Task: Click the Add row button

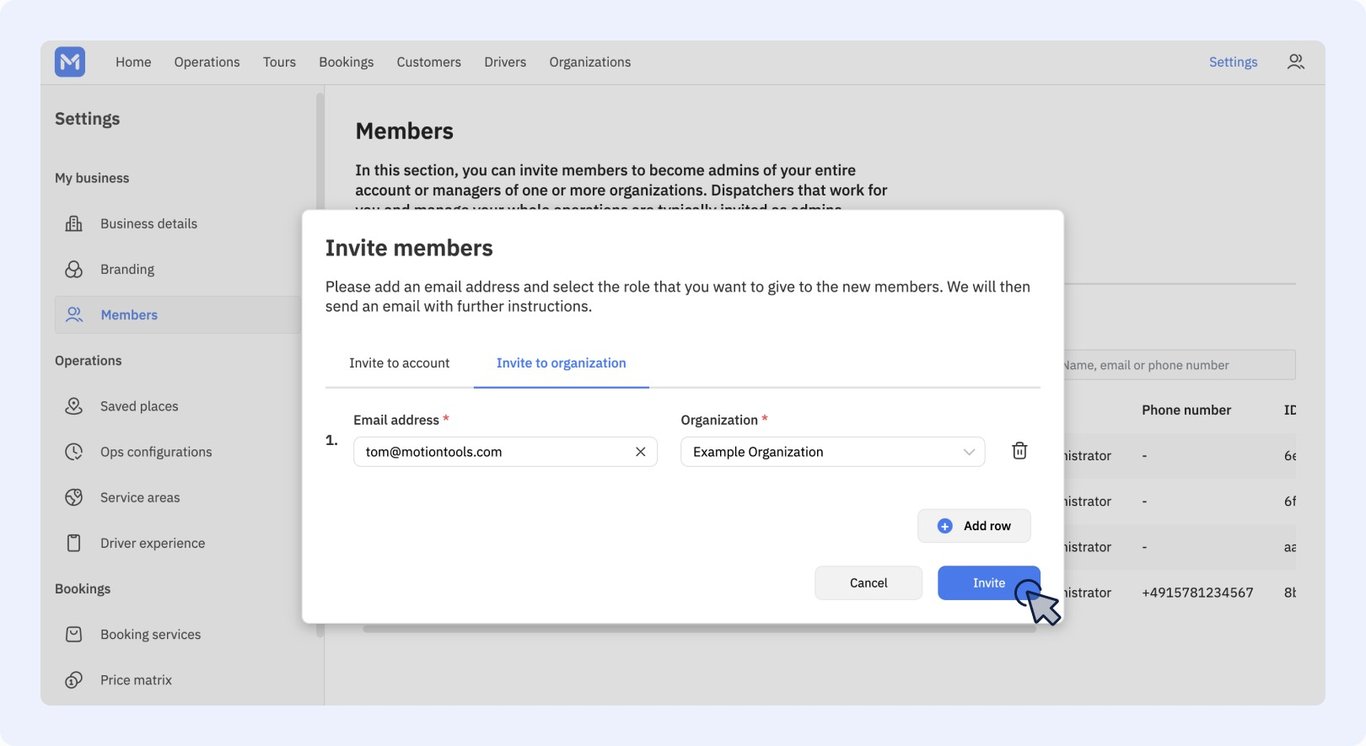Action: 974,526
